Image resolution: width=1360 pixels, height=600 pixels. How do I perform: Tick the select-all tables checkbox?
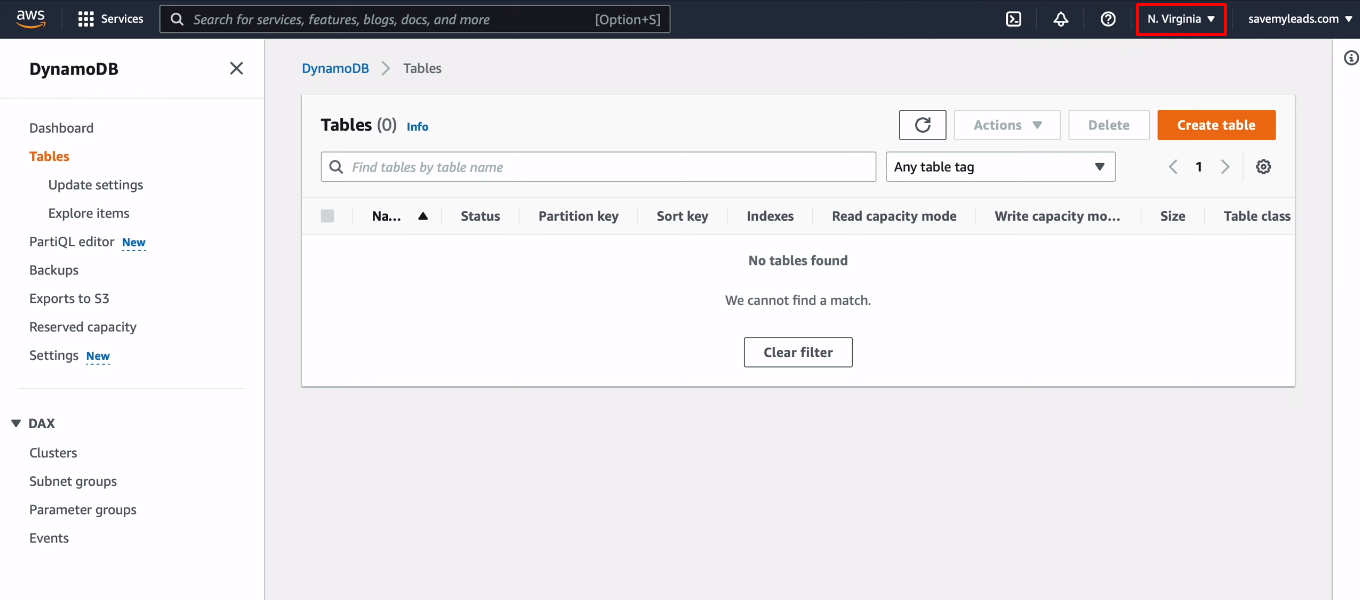click(328, 216)
